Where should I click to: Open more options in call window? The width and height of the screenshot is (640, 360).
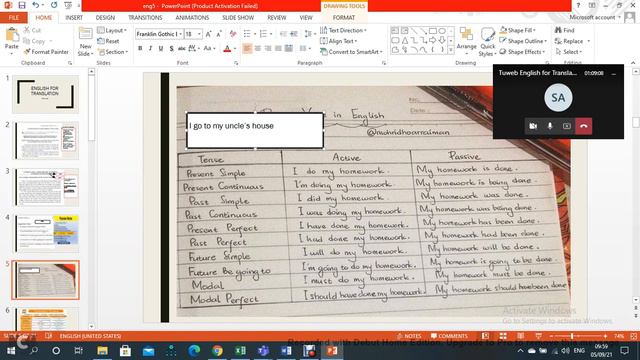pos(613,73)
